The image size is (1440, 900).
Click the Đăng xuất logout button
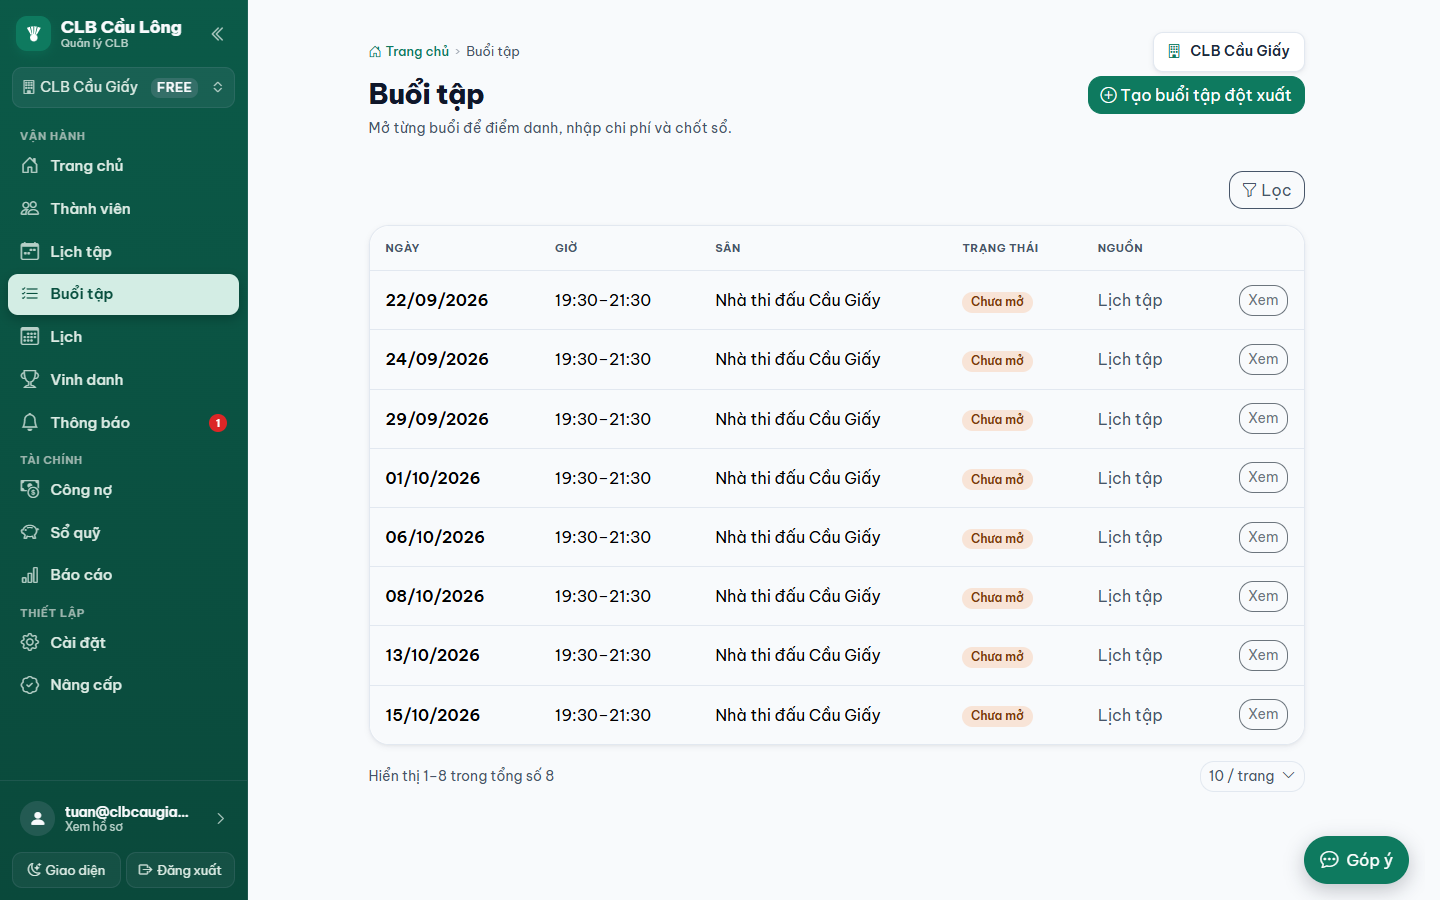[180, 870]
